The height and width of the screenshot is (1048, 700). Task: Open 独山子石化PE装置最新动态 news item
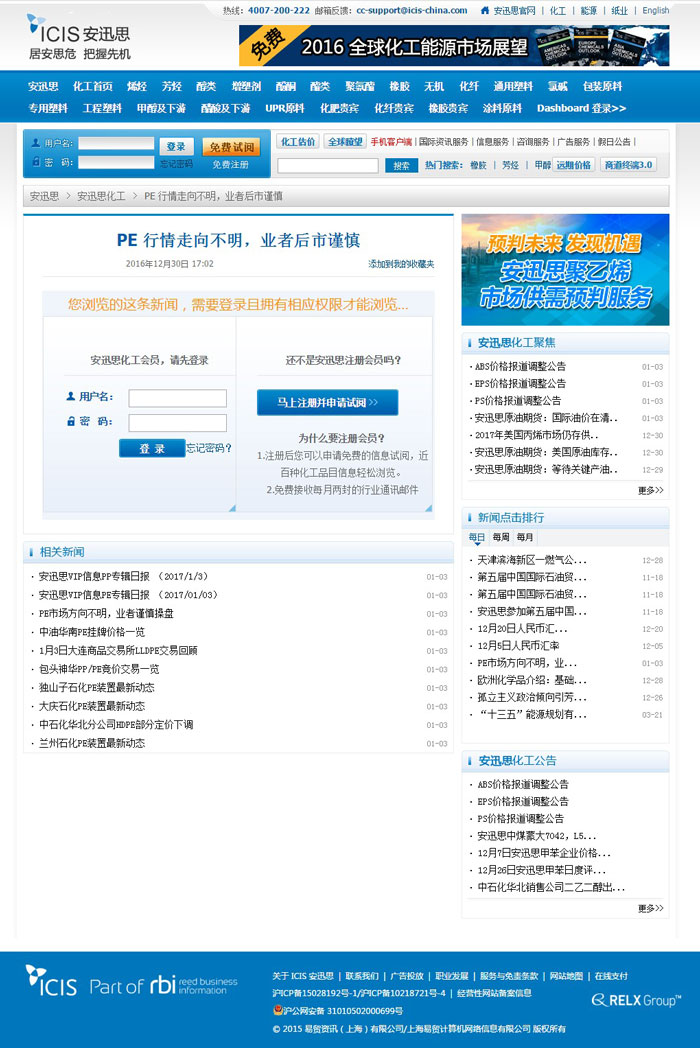pyautogui.click(x=96, y=687)
